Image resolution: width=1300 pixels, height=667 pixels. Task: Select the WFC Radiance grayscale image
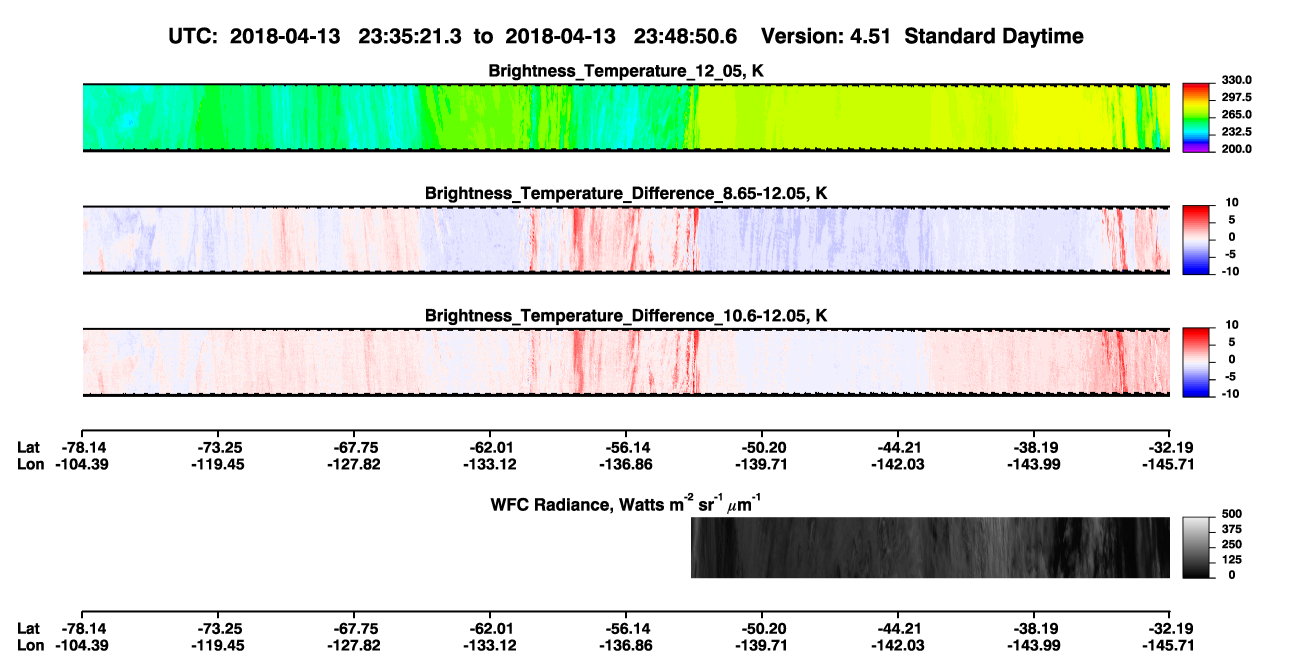click(x=930, y=547)
